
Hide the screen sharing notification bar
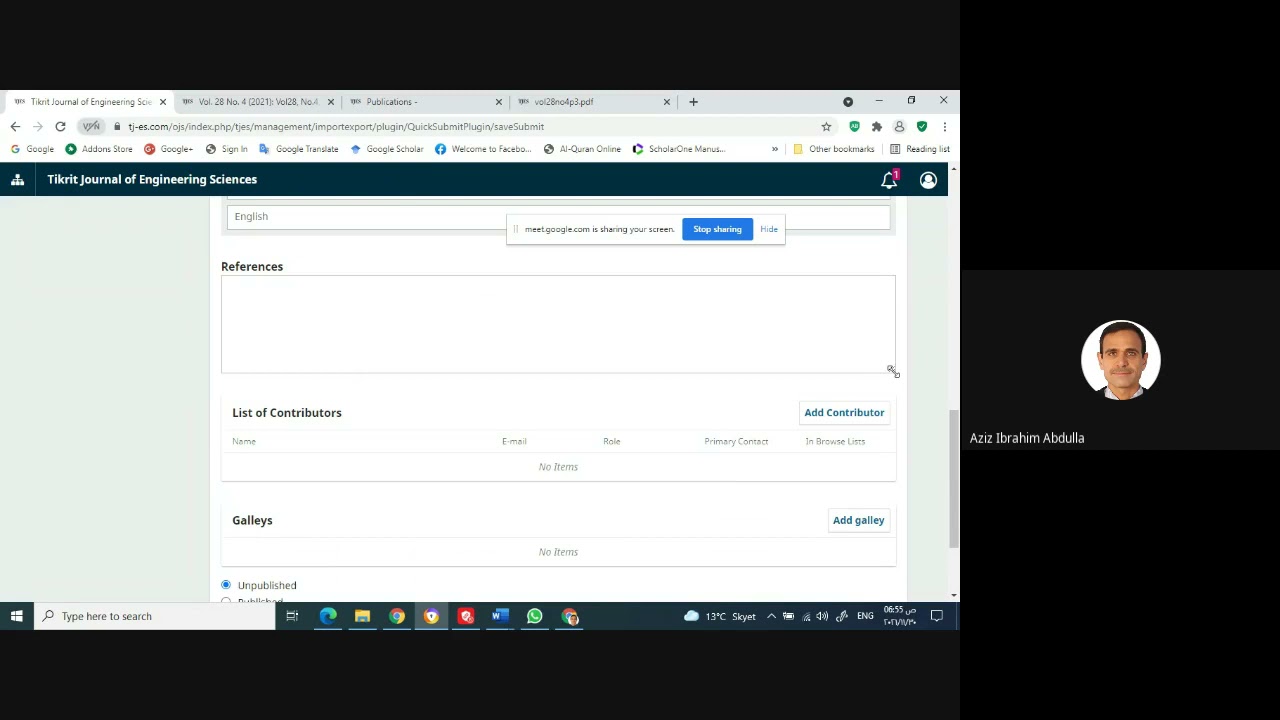[768, 230]
